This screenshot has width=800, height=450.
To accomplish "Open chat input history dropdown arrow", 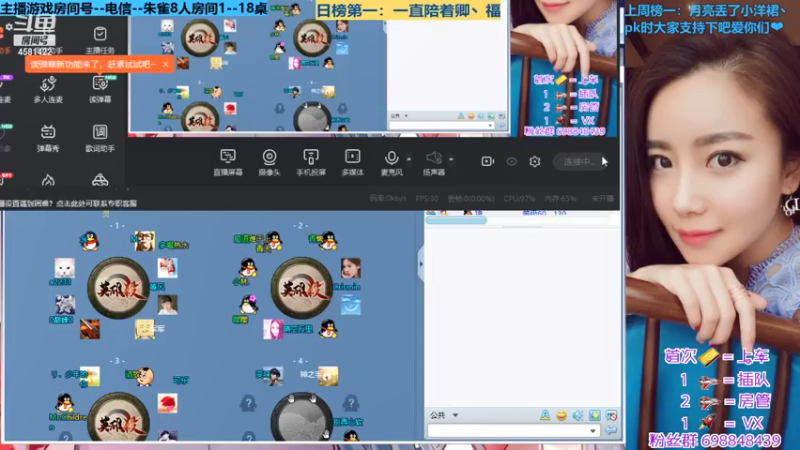I will click(x=592, y=431).
